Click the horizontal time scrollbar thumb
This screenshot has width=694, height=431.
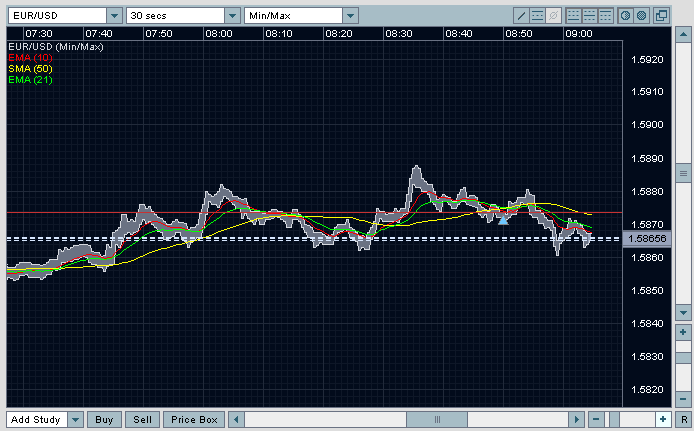437,419
